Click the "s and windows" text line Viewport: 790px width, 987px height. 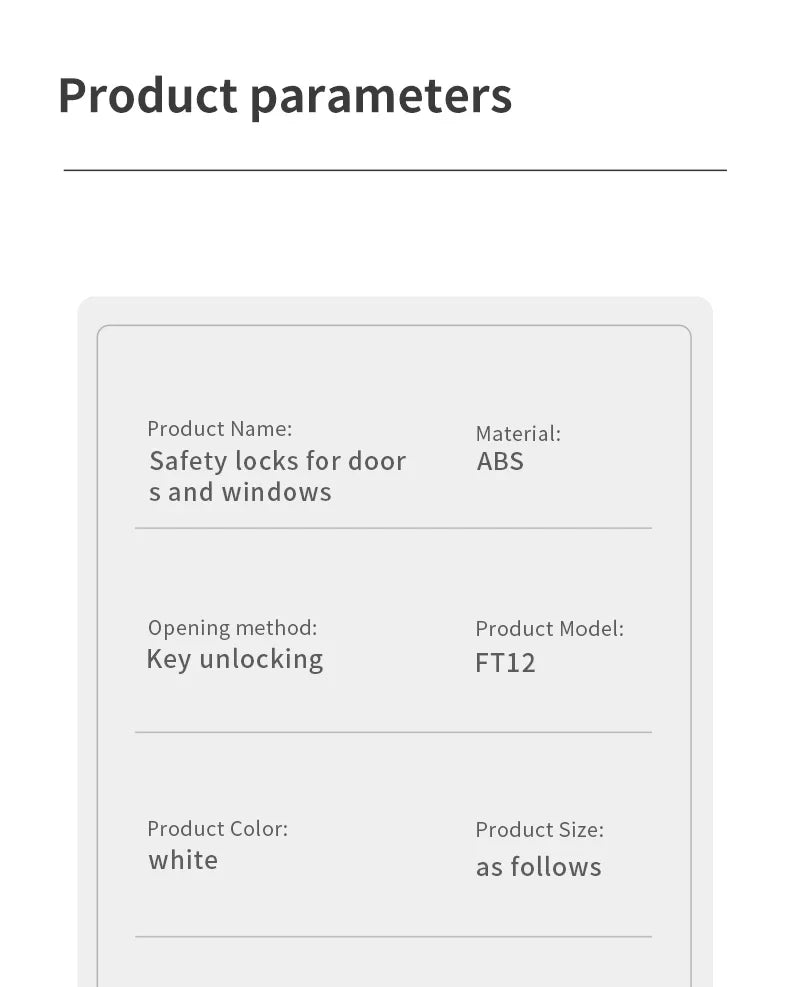point(240,492)
